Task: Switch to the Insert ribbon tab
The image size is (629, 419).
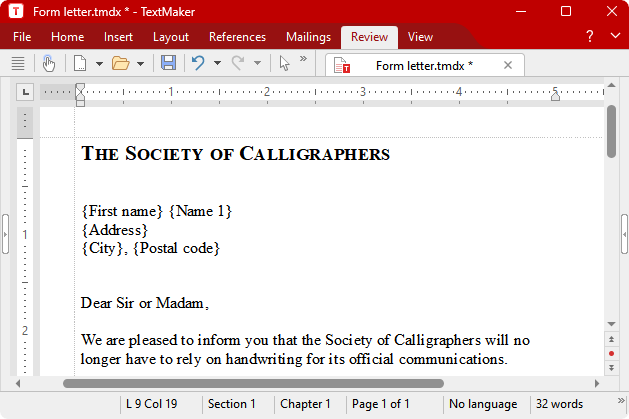Action: coord(118,37)
